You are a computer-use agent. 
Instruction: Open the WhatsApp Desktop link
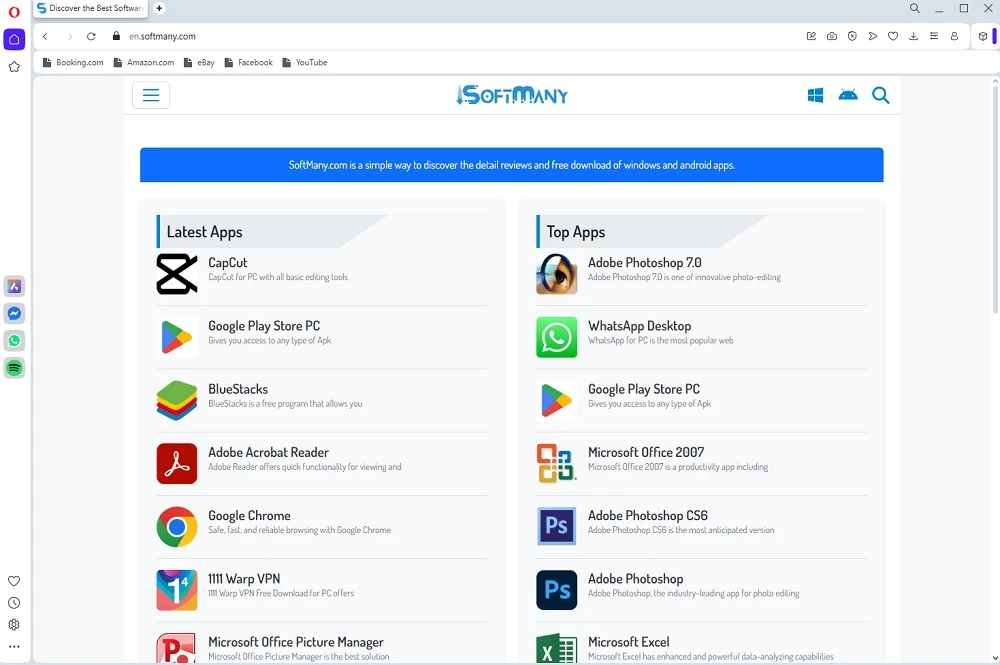point(639,326)
